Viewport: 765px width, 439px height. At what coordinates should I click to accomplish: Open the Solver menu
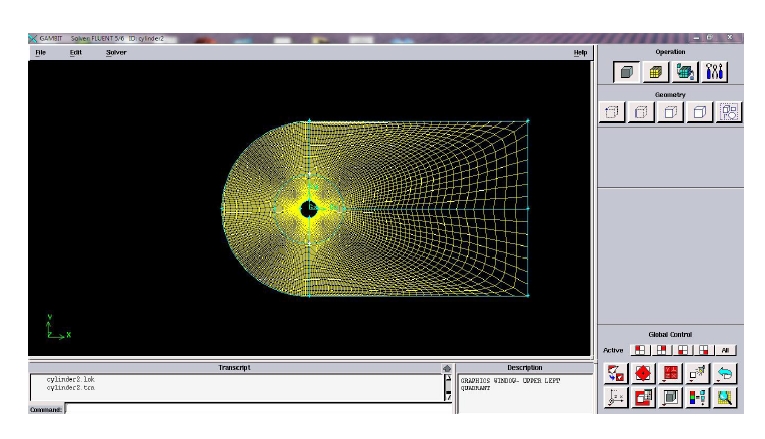pos(116,52)
